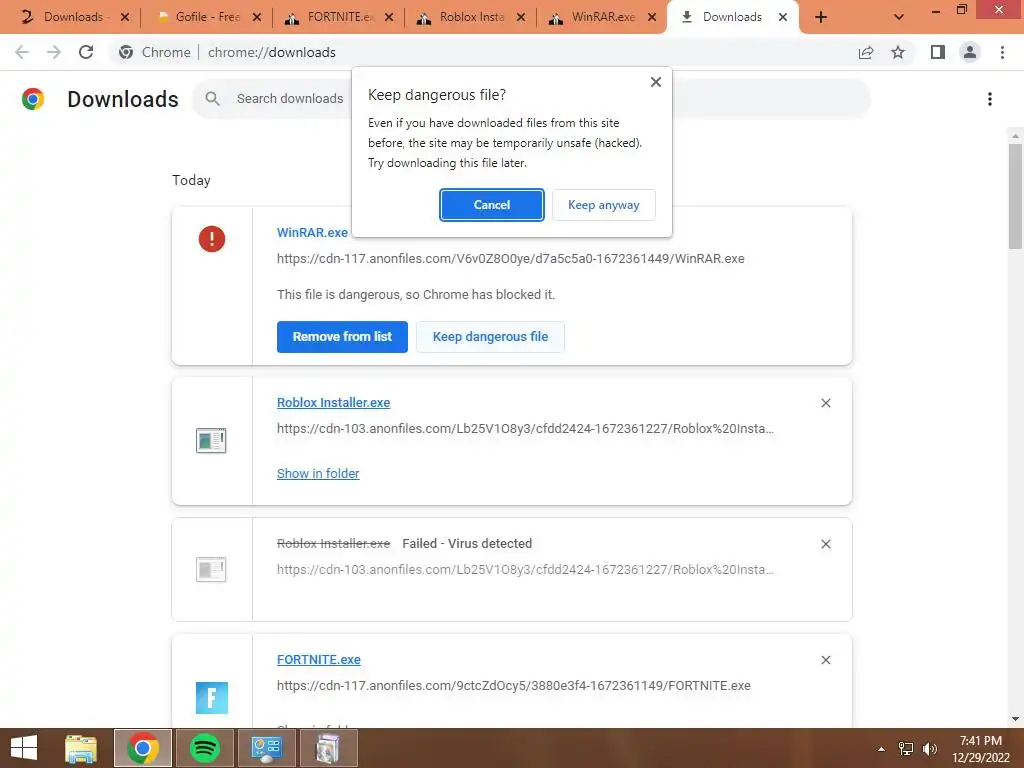Viewport: 1024px width, 768px height.
Task: Click the WinRAR.exe anonfiles URL text
Action: click(x=511, y=259)
